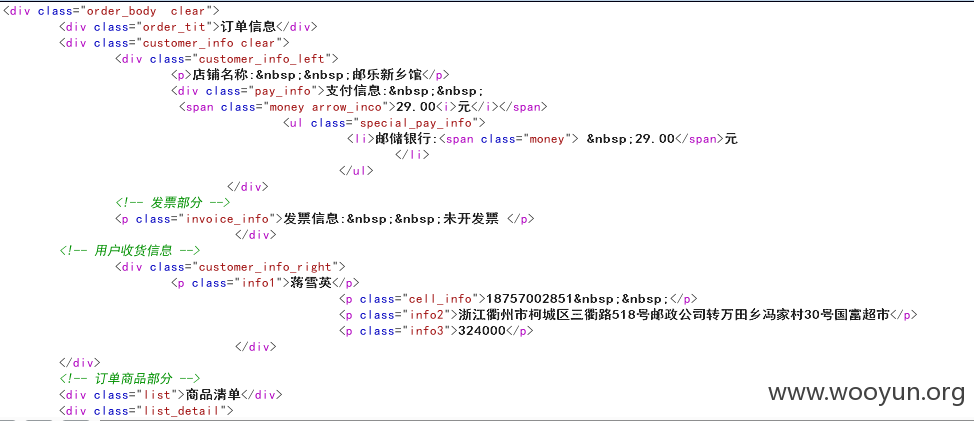Click the special_pay_info ul opening tag
The image size is (974, 421).
pos(385,123)
